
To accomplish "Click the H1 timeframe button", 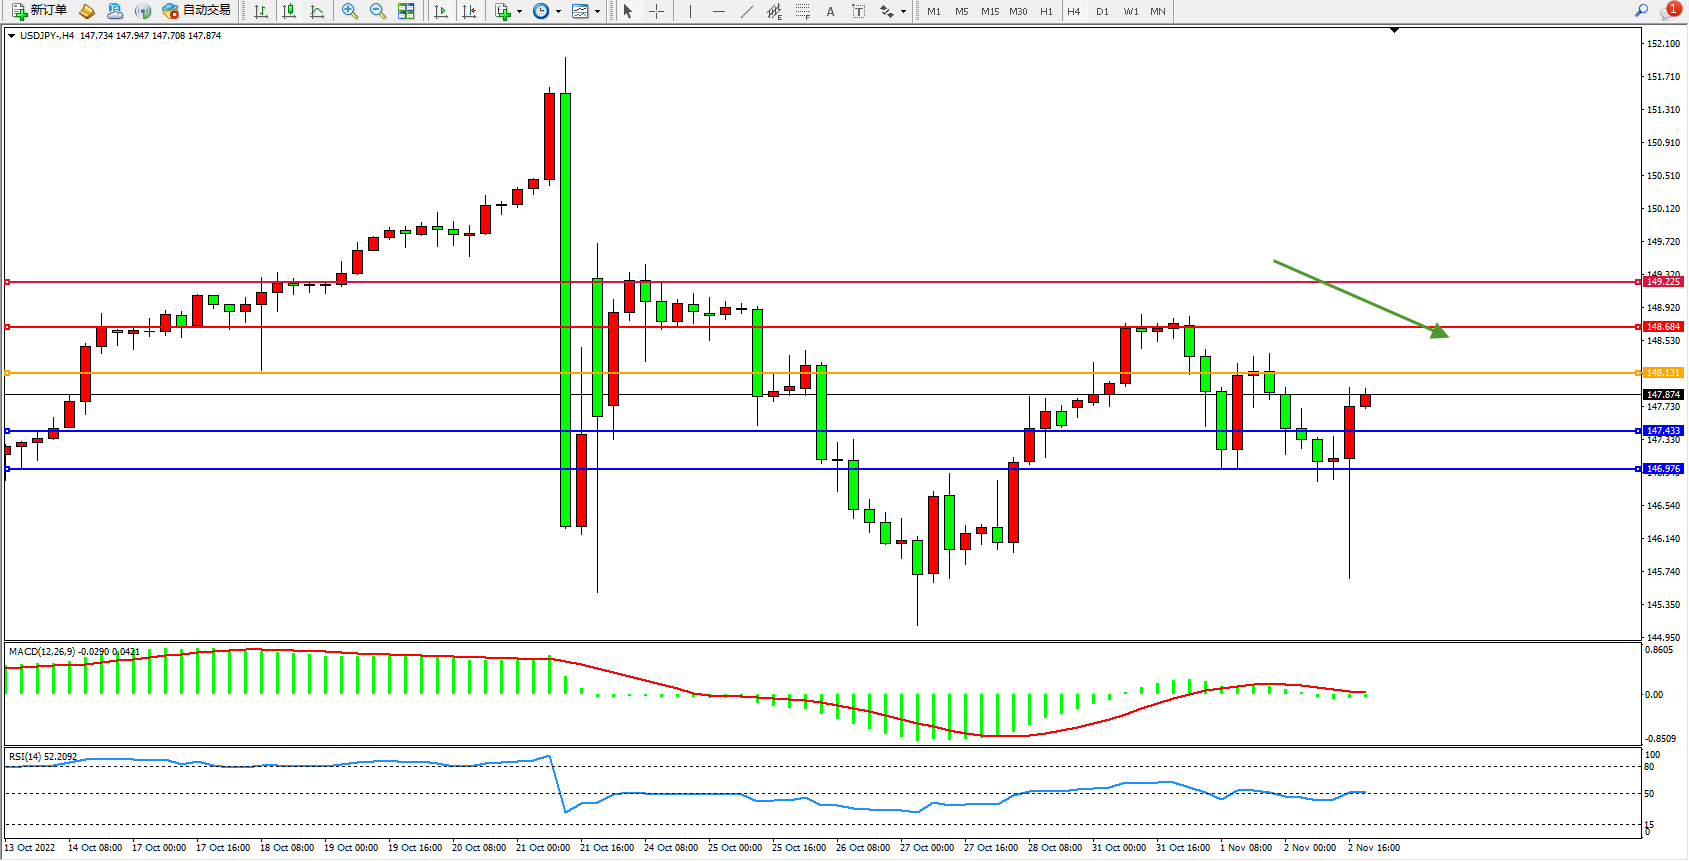I will [x=1046, y=11].
